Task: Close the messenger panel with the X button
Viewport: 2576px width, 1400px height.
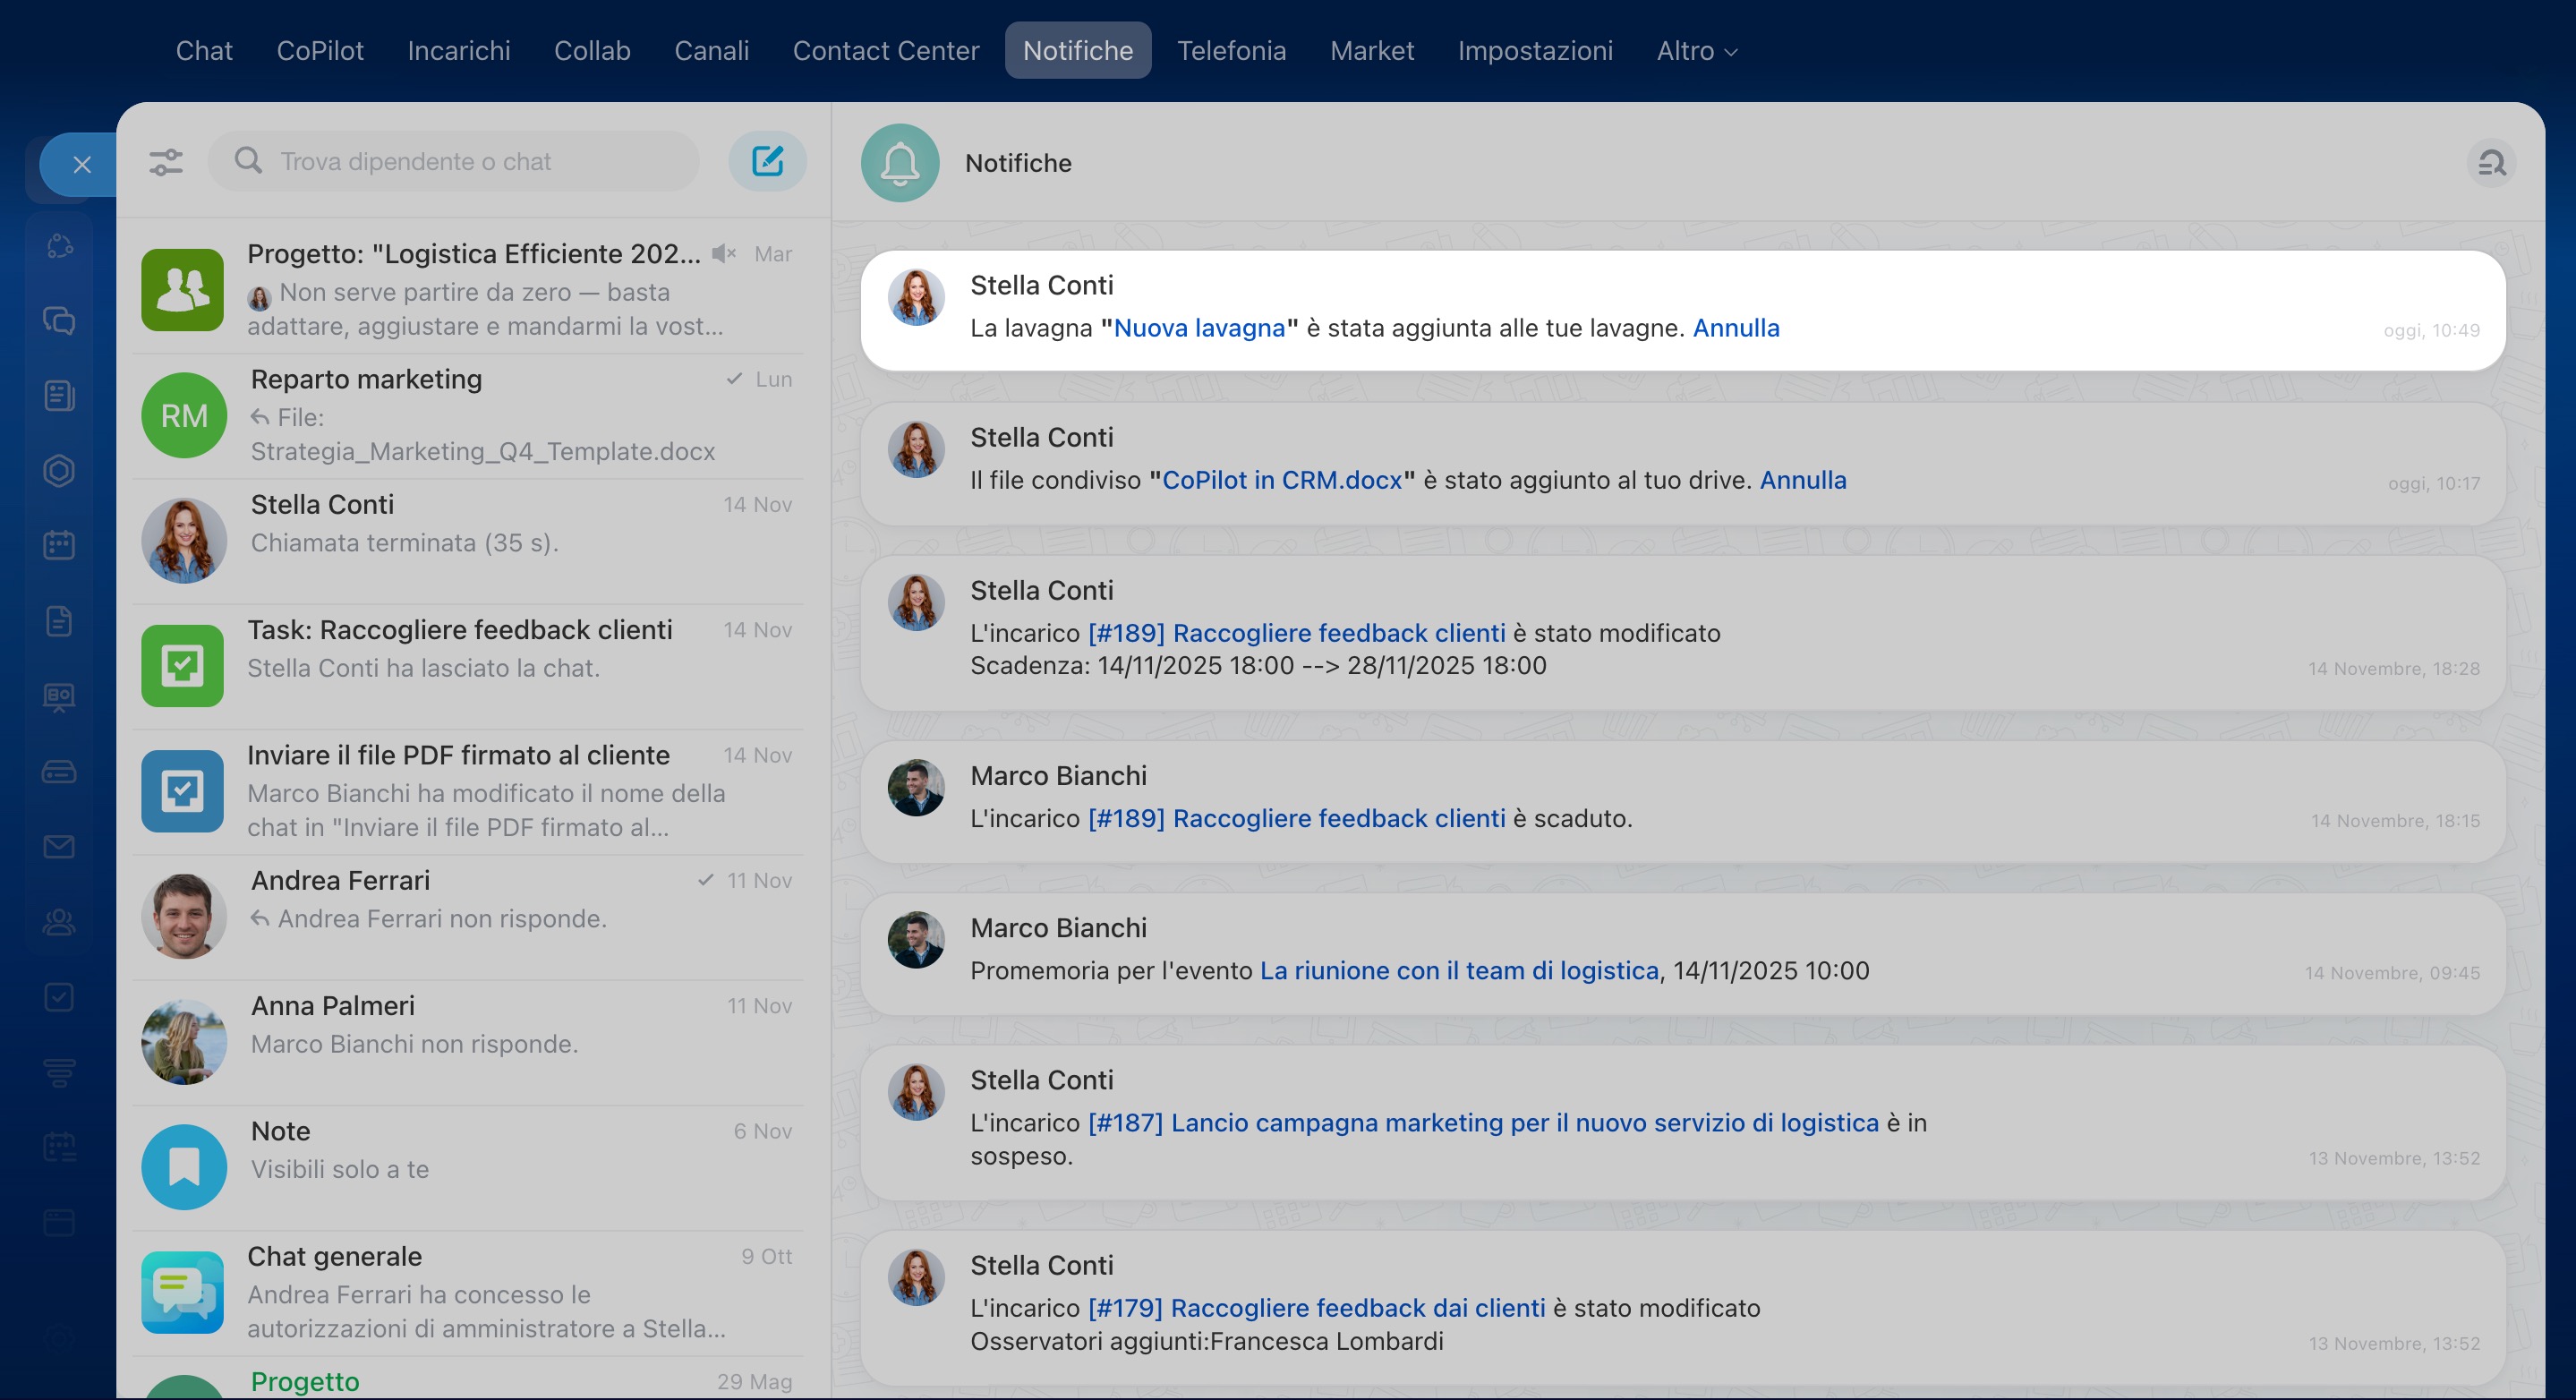Action: [x=82, y=165]
